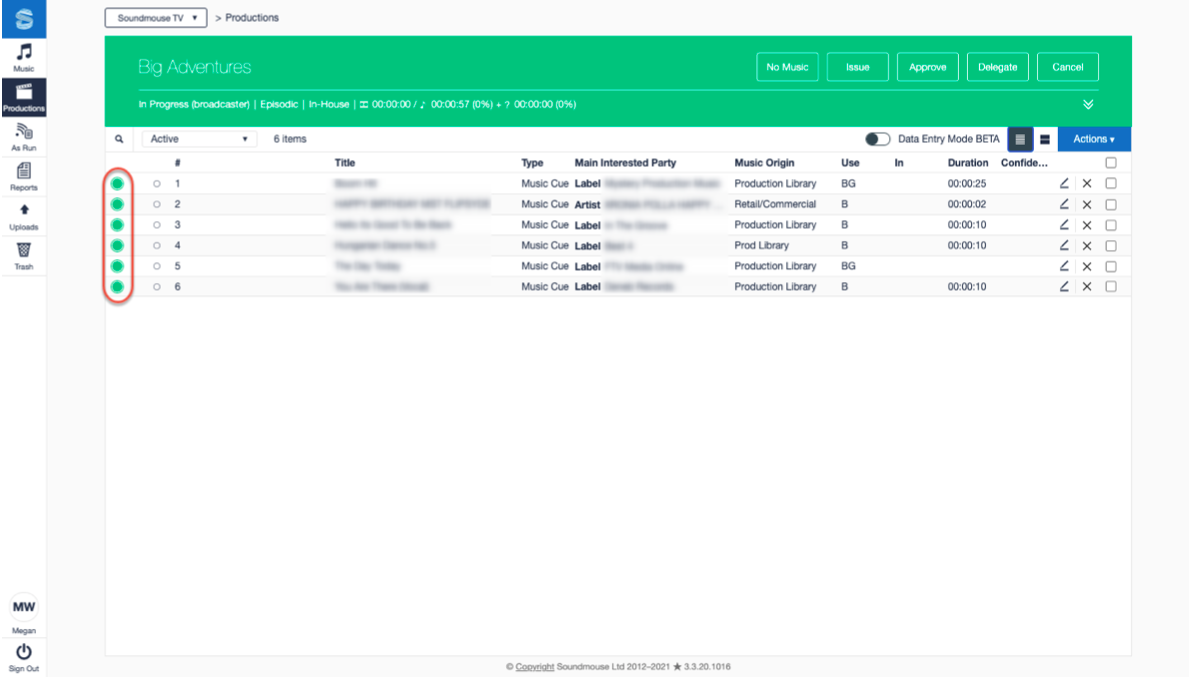Switch to expanded list view icon
The width and height of the screenshot is (1189, 681).
1045,140
